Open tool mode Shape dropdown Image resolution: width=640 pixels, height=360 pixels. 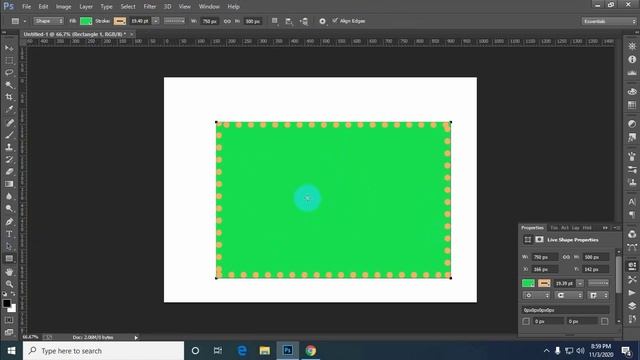(48, 21)
